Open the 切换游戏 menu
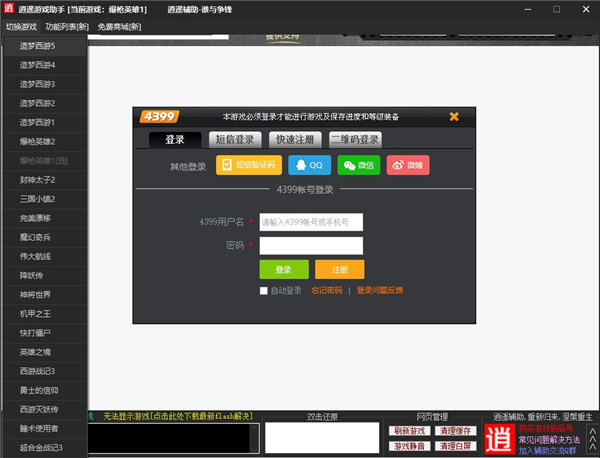Screen dimensions: 600x458 tap(21, 27)
